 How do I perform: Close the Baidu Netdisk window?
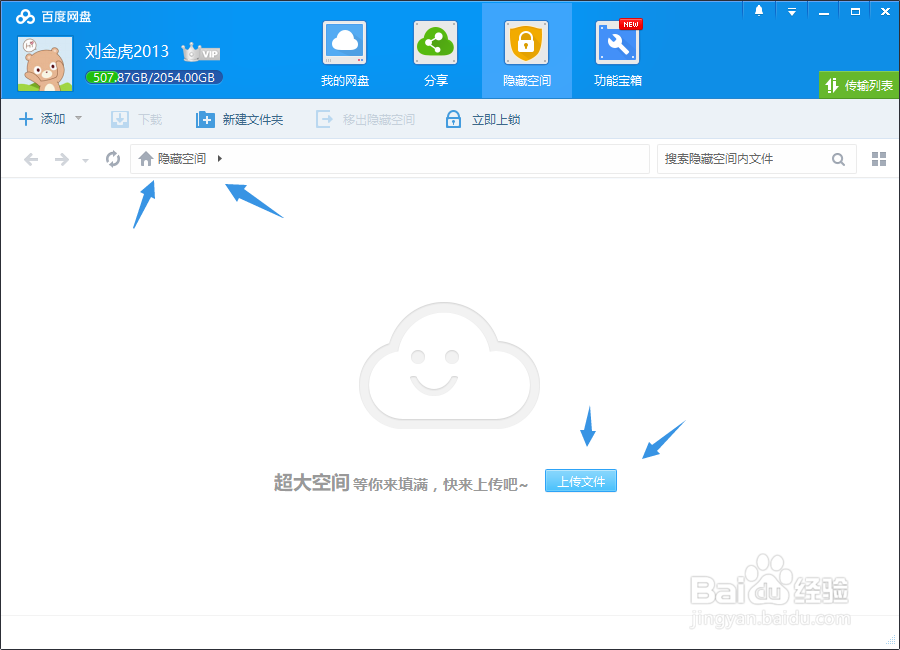pos(885,11)
